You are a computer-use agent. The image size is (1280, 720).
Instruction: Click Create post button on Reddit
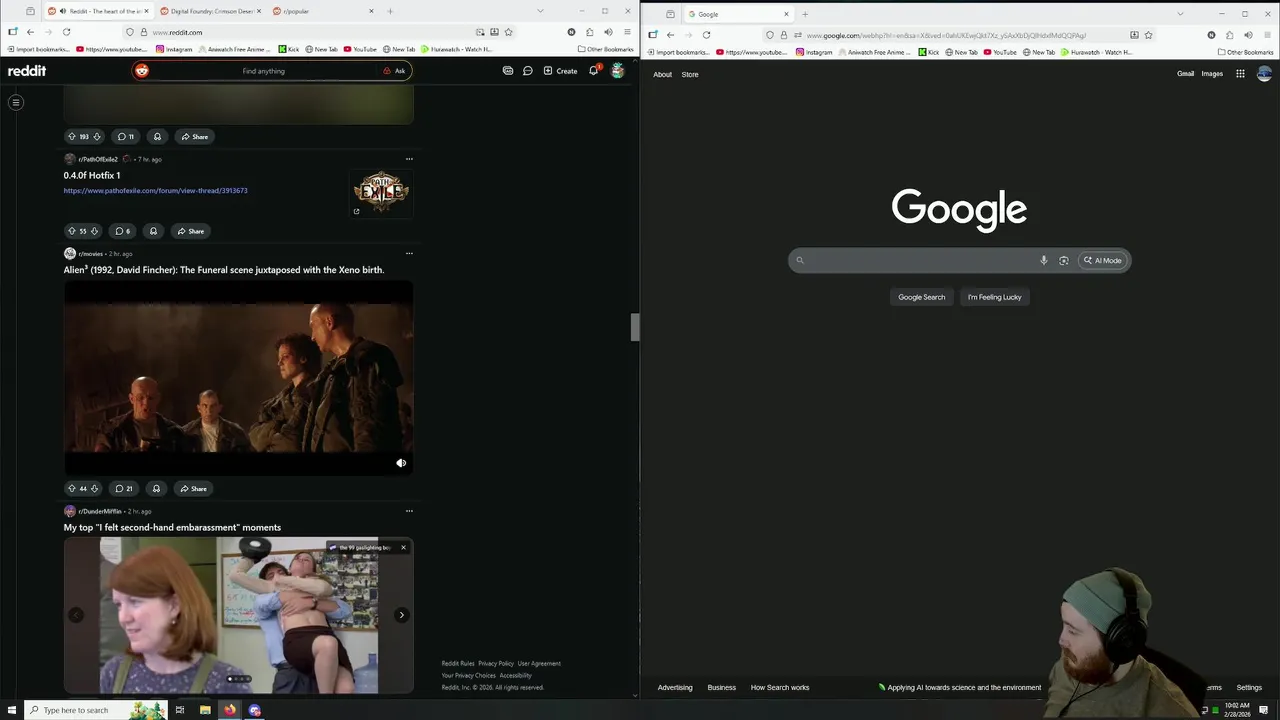click(x=560, y=71)
